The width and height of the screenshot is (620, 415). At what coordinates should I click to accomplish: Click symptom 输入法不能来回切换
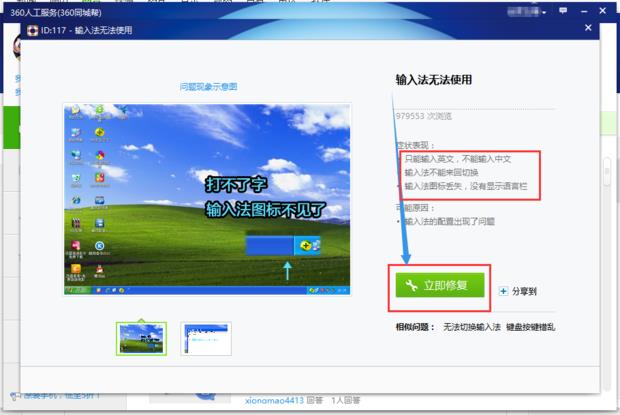coord(441,172)
